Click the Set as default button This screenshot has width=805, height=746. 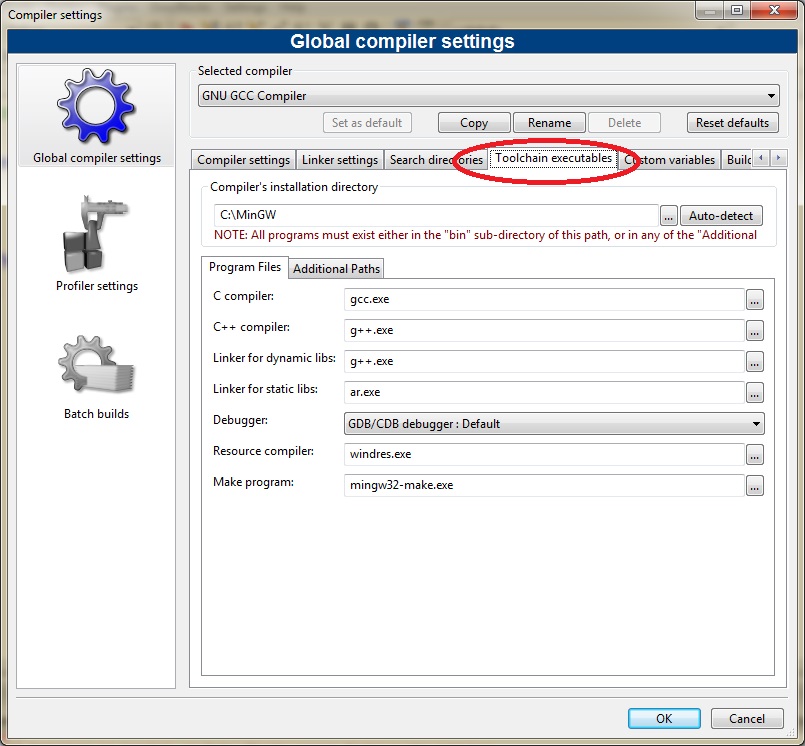click(367, 123)
